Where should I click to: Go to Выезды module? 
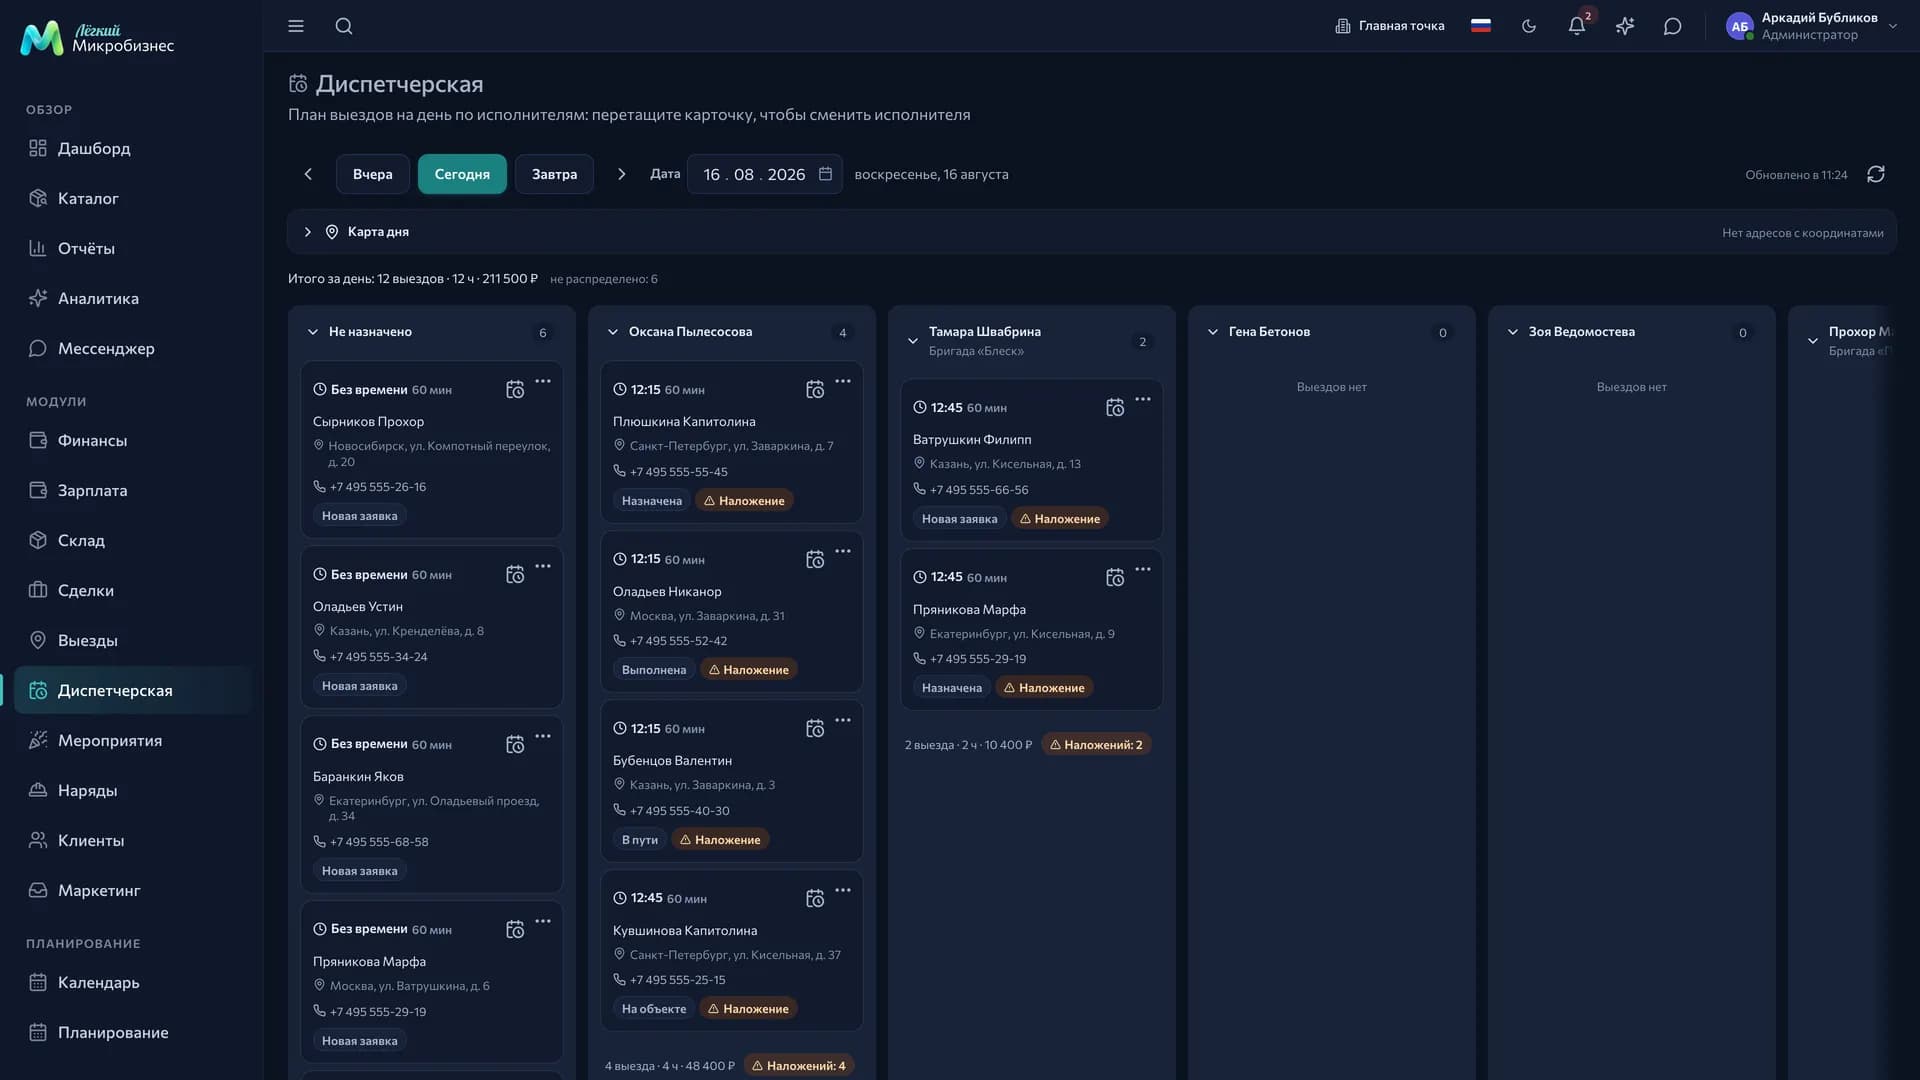[x=132, y=640]
